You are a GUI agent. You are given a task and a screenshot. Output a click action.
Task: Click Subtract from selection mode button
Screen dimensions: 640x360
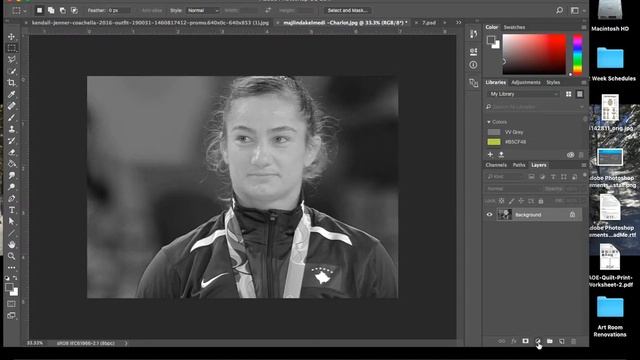point(62,10)
